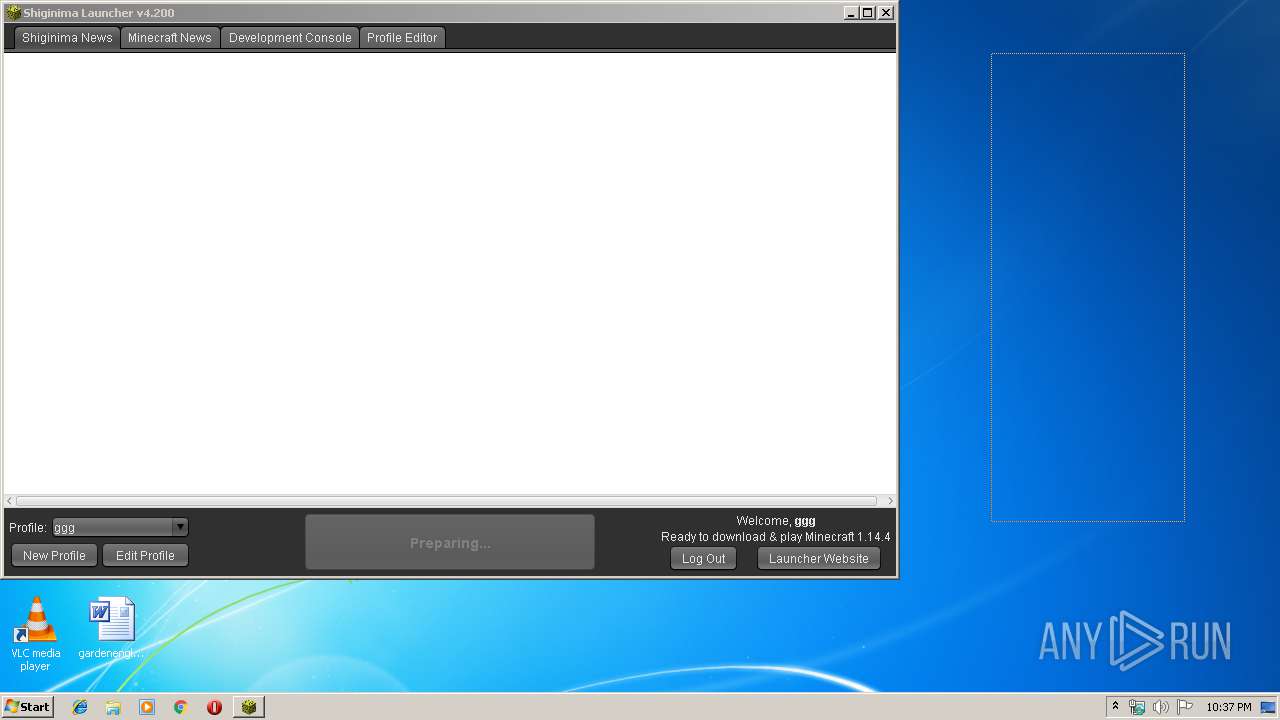The width and height of the screenshot is (1280, 720).
Task: Click the Shiginima Launcher title bar icon
Action: (13, 12)
